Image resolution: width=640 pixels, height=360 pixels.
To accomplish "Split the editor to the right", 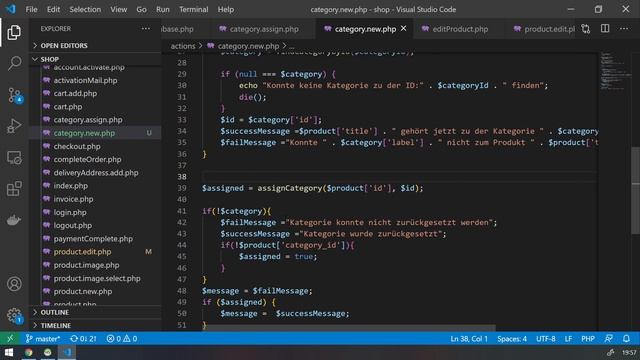I will (x=605, y=29).
